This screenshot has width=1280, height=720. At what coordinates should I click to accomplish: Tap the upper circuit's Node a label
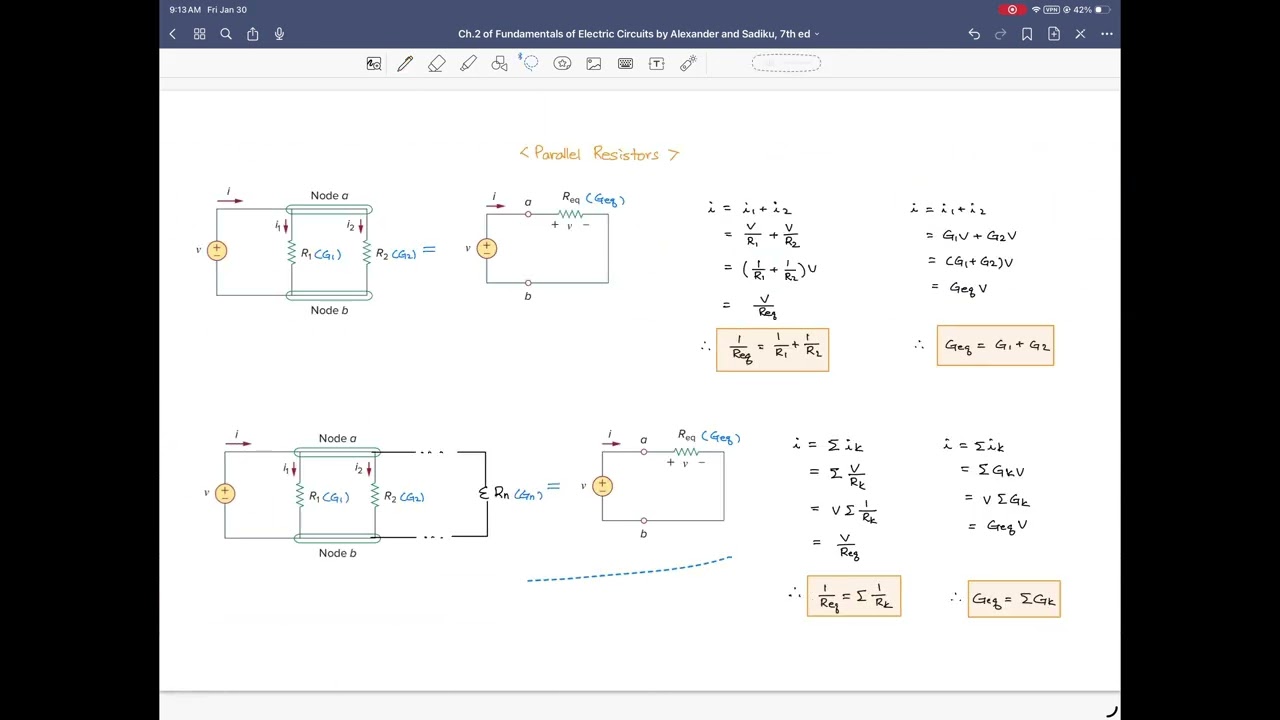pyautogui.click(x=329, y=196)
